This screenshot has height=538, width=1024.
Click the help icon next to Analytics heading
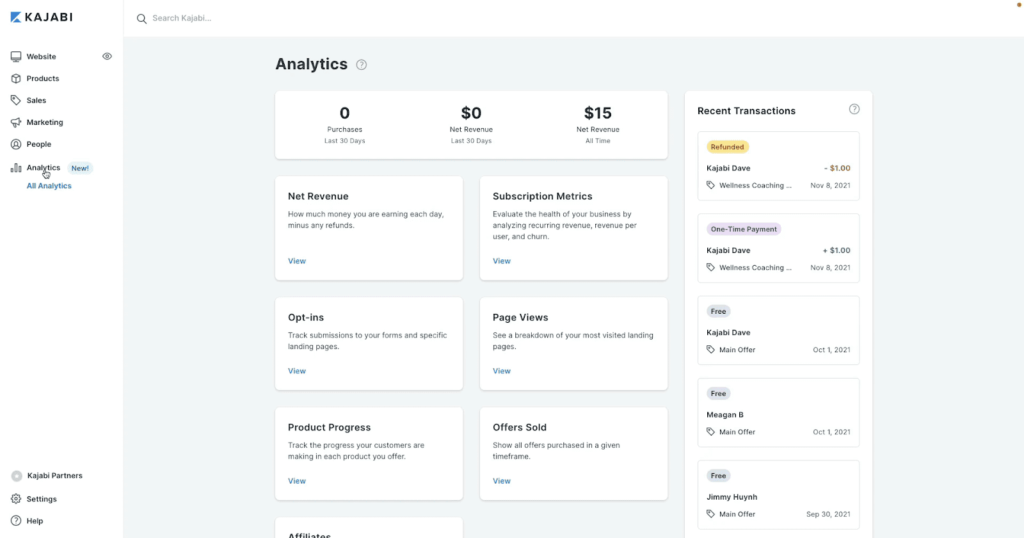tap(361, 65)
